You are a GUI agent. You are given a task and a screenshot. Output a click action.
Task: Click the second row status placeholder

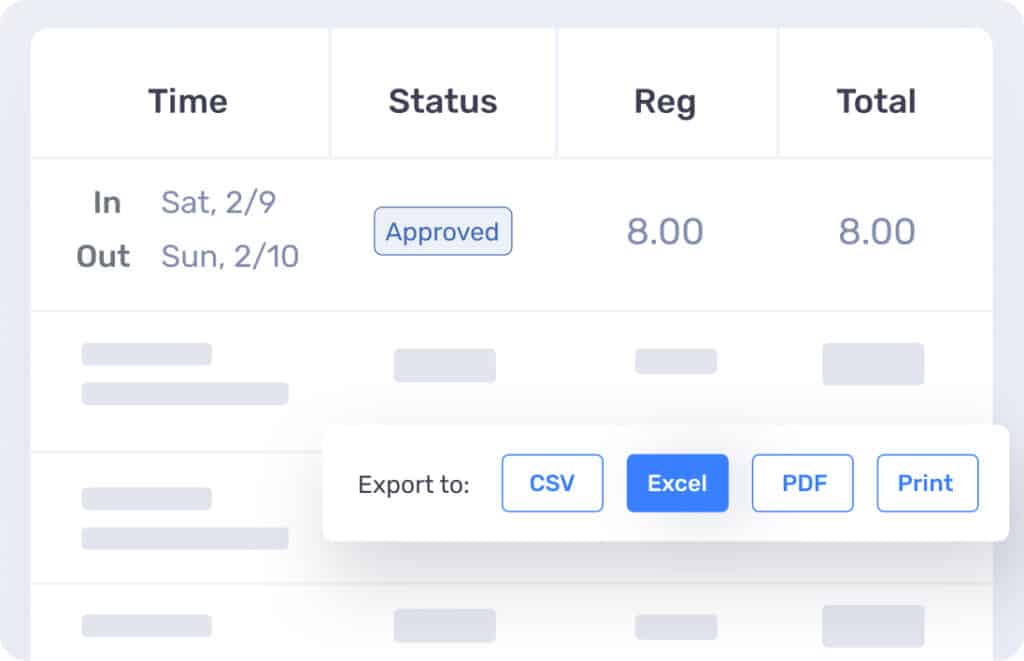tap(445, 364)
